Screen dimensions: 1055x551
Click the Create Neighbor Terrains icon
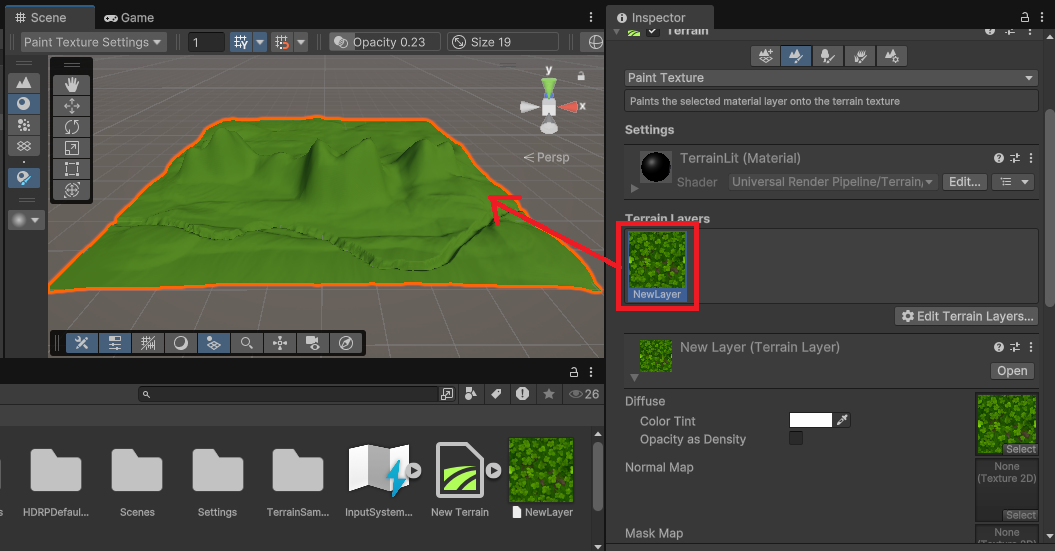765,57
